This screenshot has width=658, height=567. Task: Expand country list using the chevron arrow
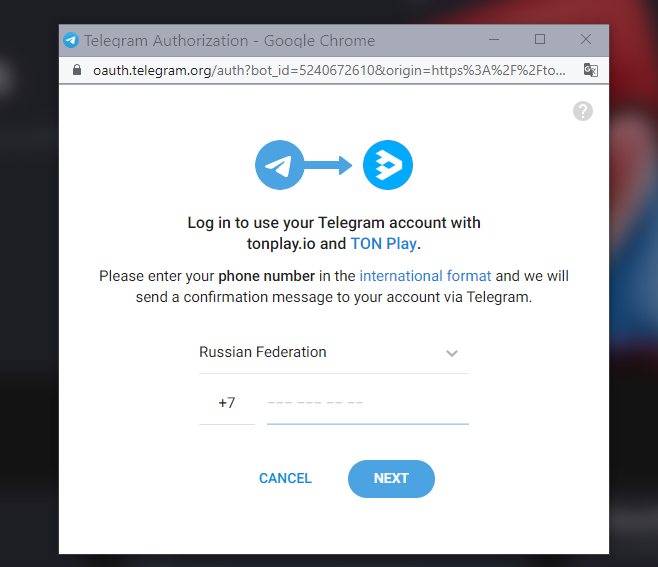[452, 353]
